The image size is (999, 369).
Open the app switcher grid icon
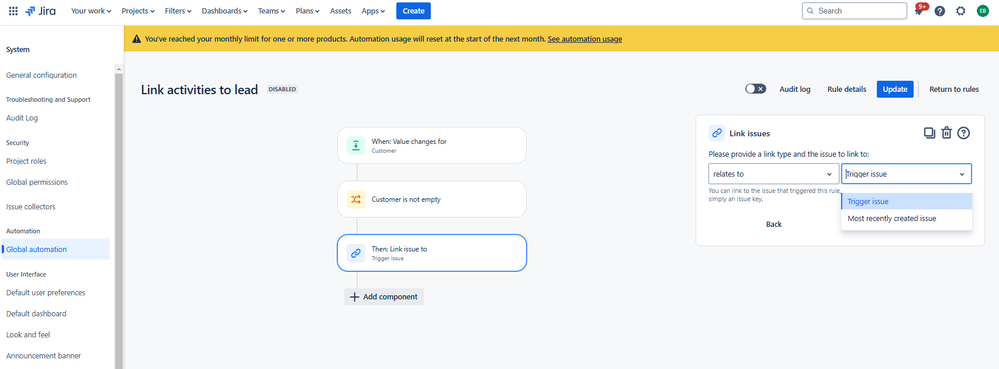13,11
